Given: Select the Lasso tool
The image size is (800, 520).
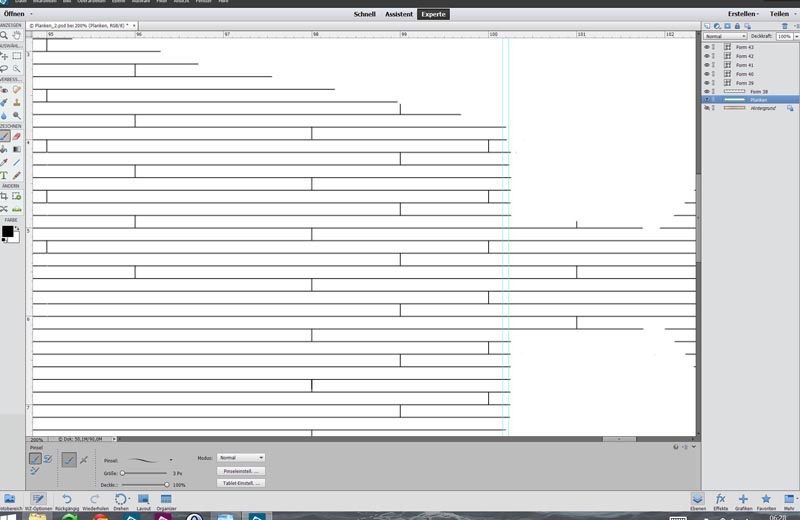Looking at the screenshot, I should coord(4,68).
